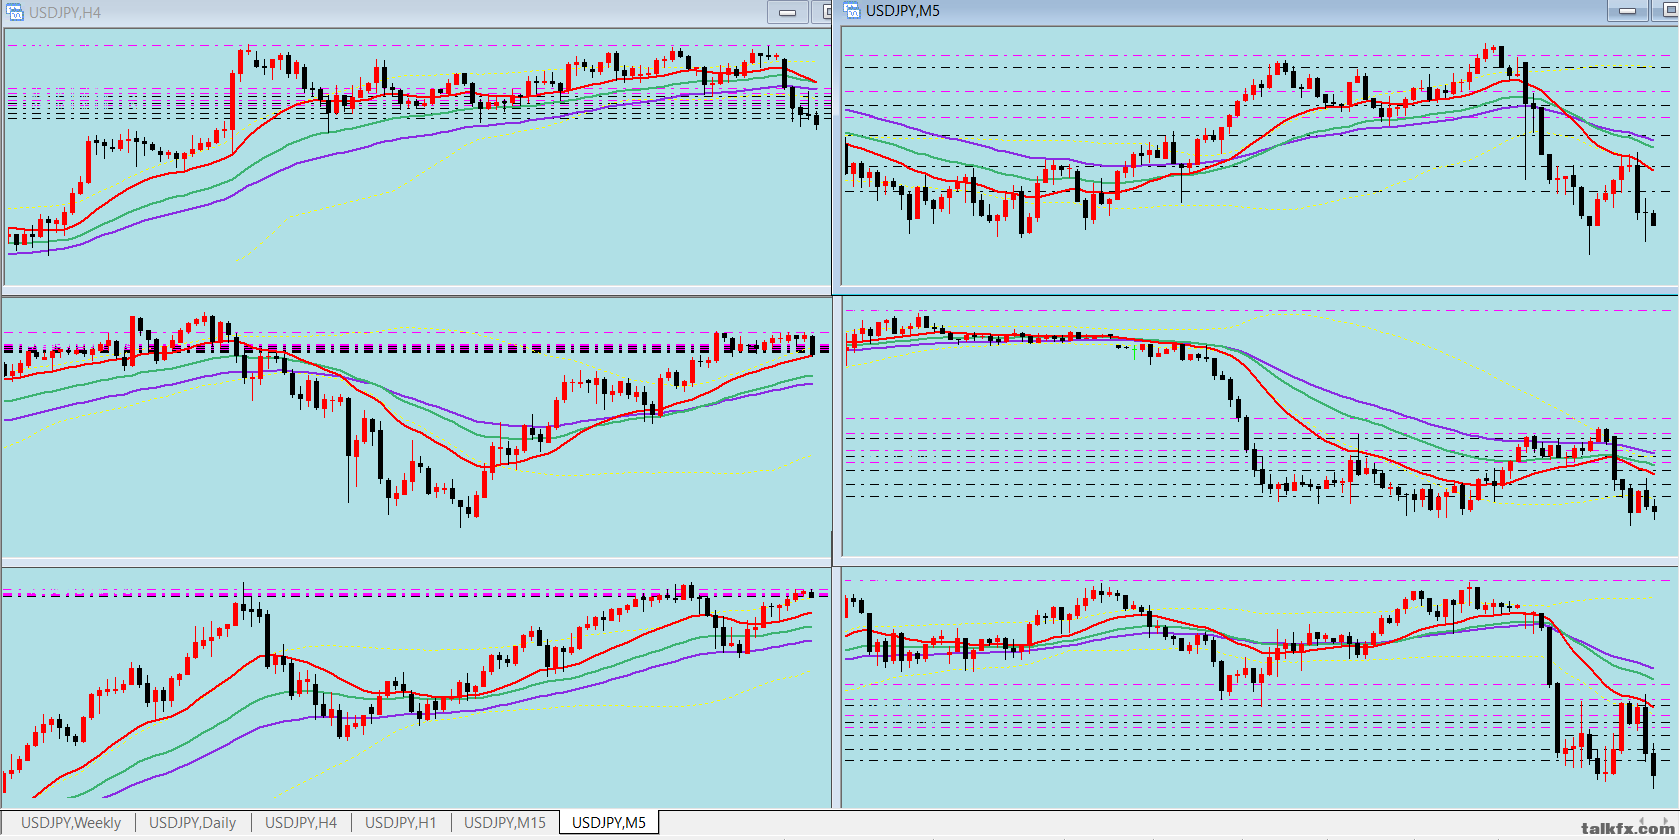Screen dimensions: 1680x840
Task: Click the USDJPY,M5 window title text
Action: 903,11
